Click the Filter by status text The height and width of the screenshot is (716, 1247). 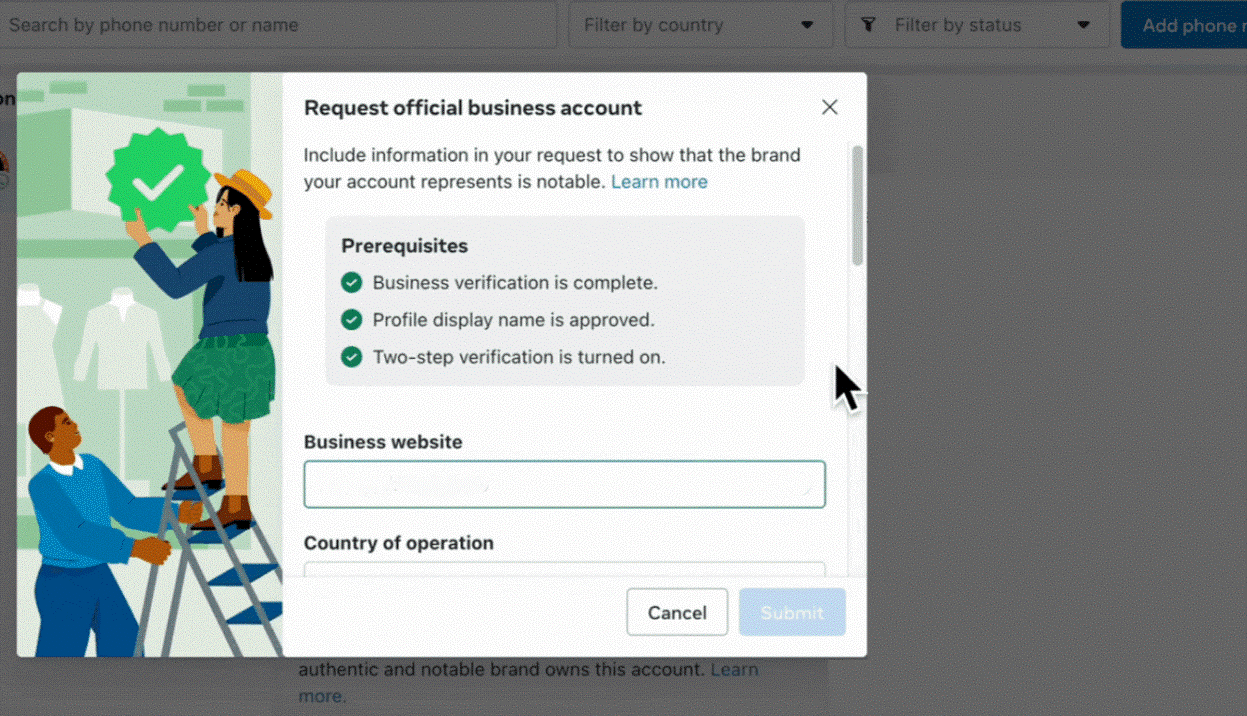coord(958,25)
